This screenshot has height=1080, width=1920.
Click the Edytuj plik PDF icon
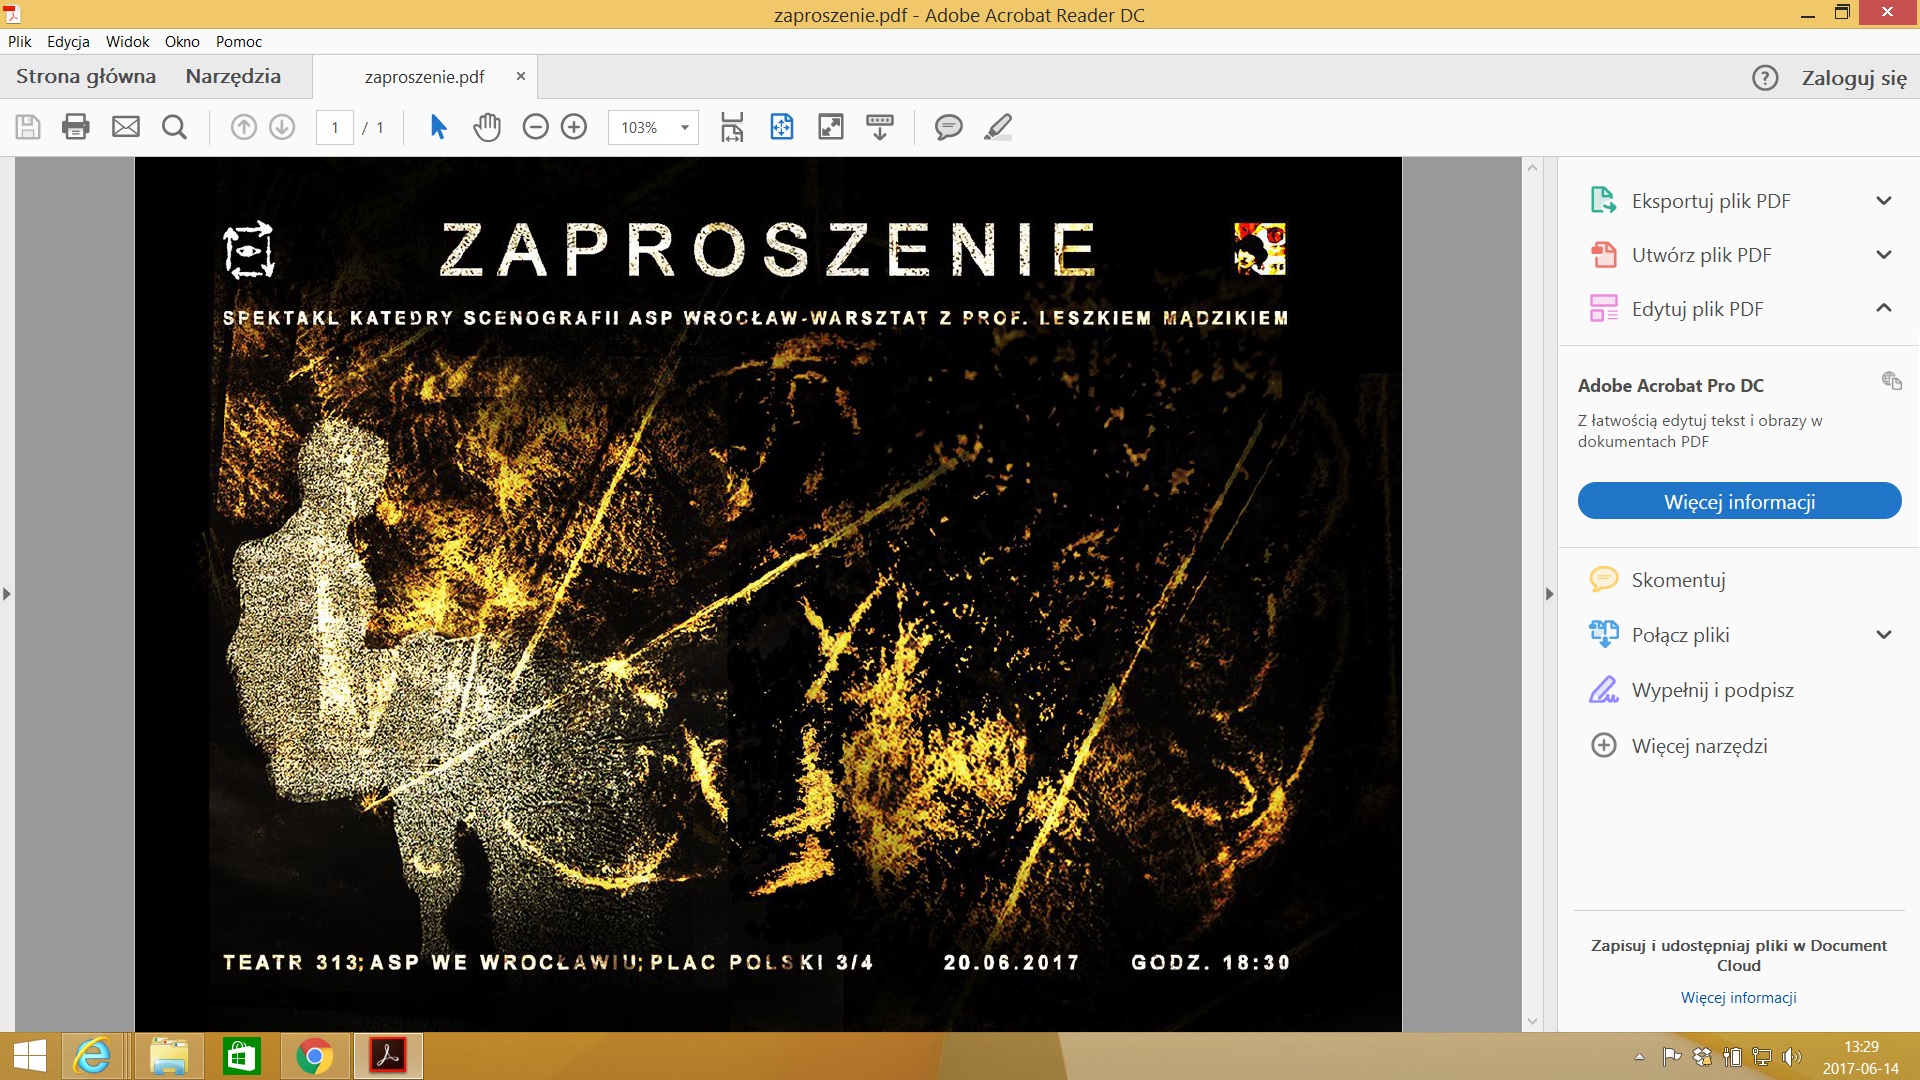[1604, 308]
